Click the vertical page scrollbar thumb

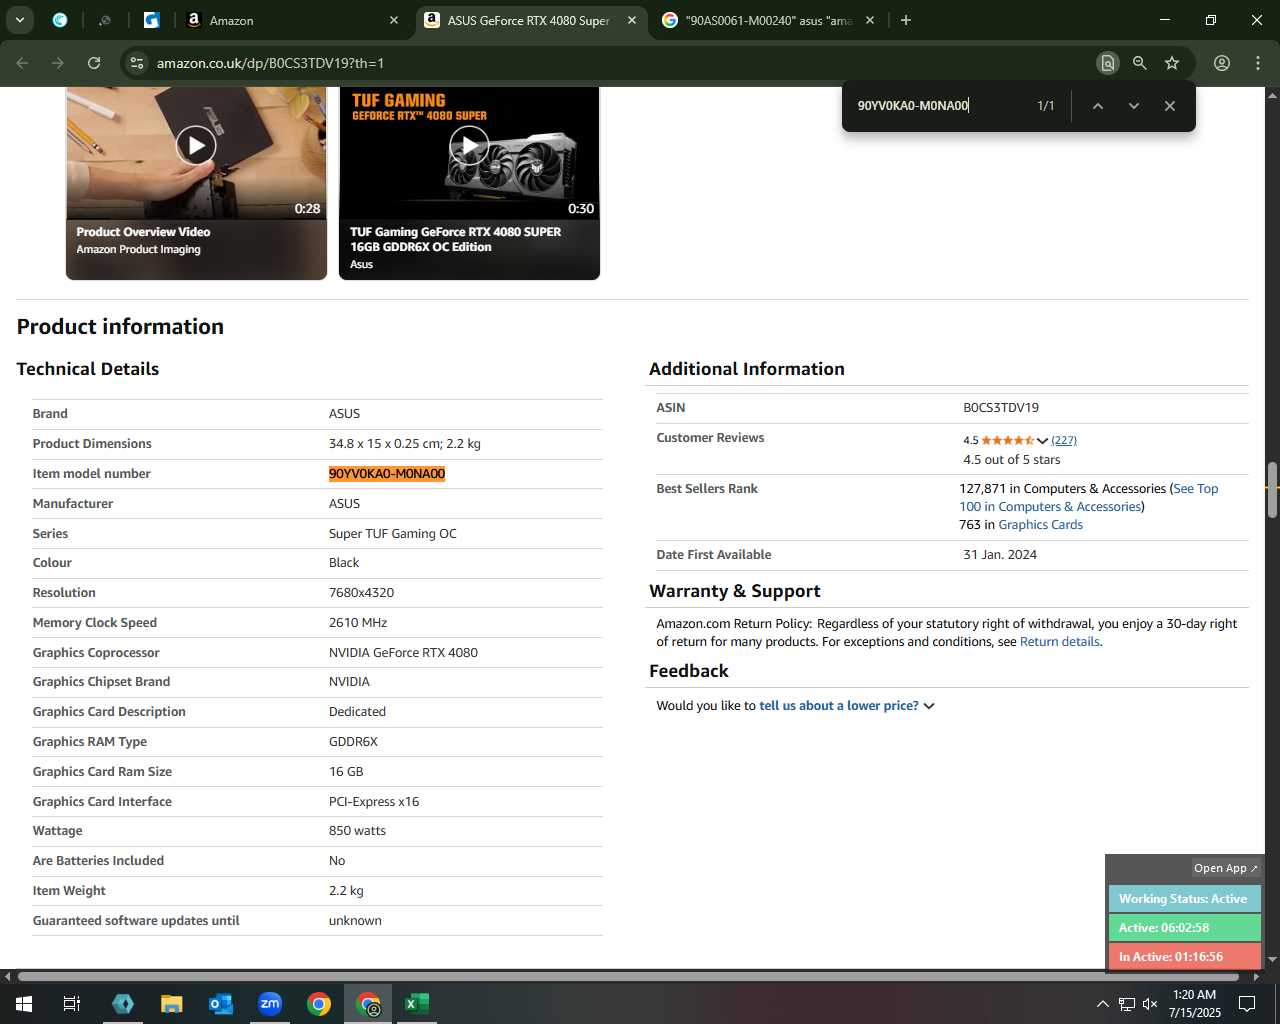pos(1272,490)
